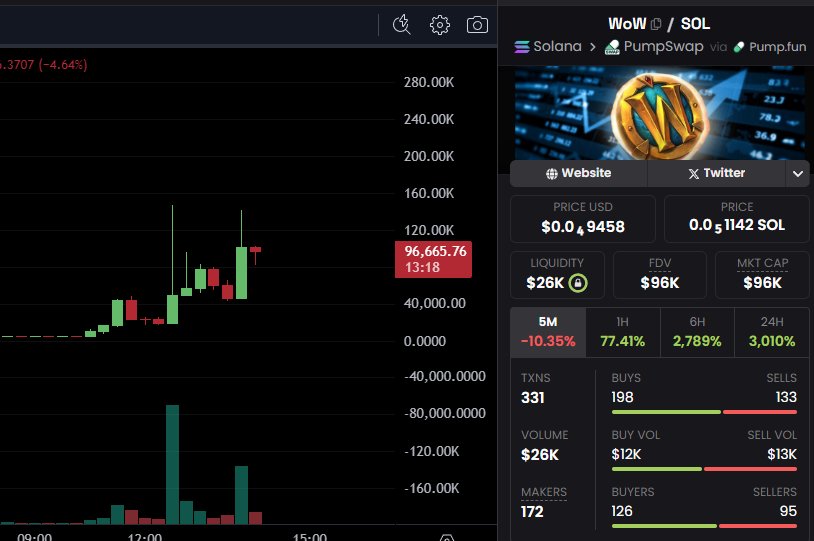This screenshot has width=814, height=541.
Task: Open the quick search indicator icon
Action: pos(401,24)
